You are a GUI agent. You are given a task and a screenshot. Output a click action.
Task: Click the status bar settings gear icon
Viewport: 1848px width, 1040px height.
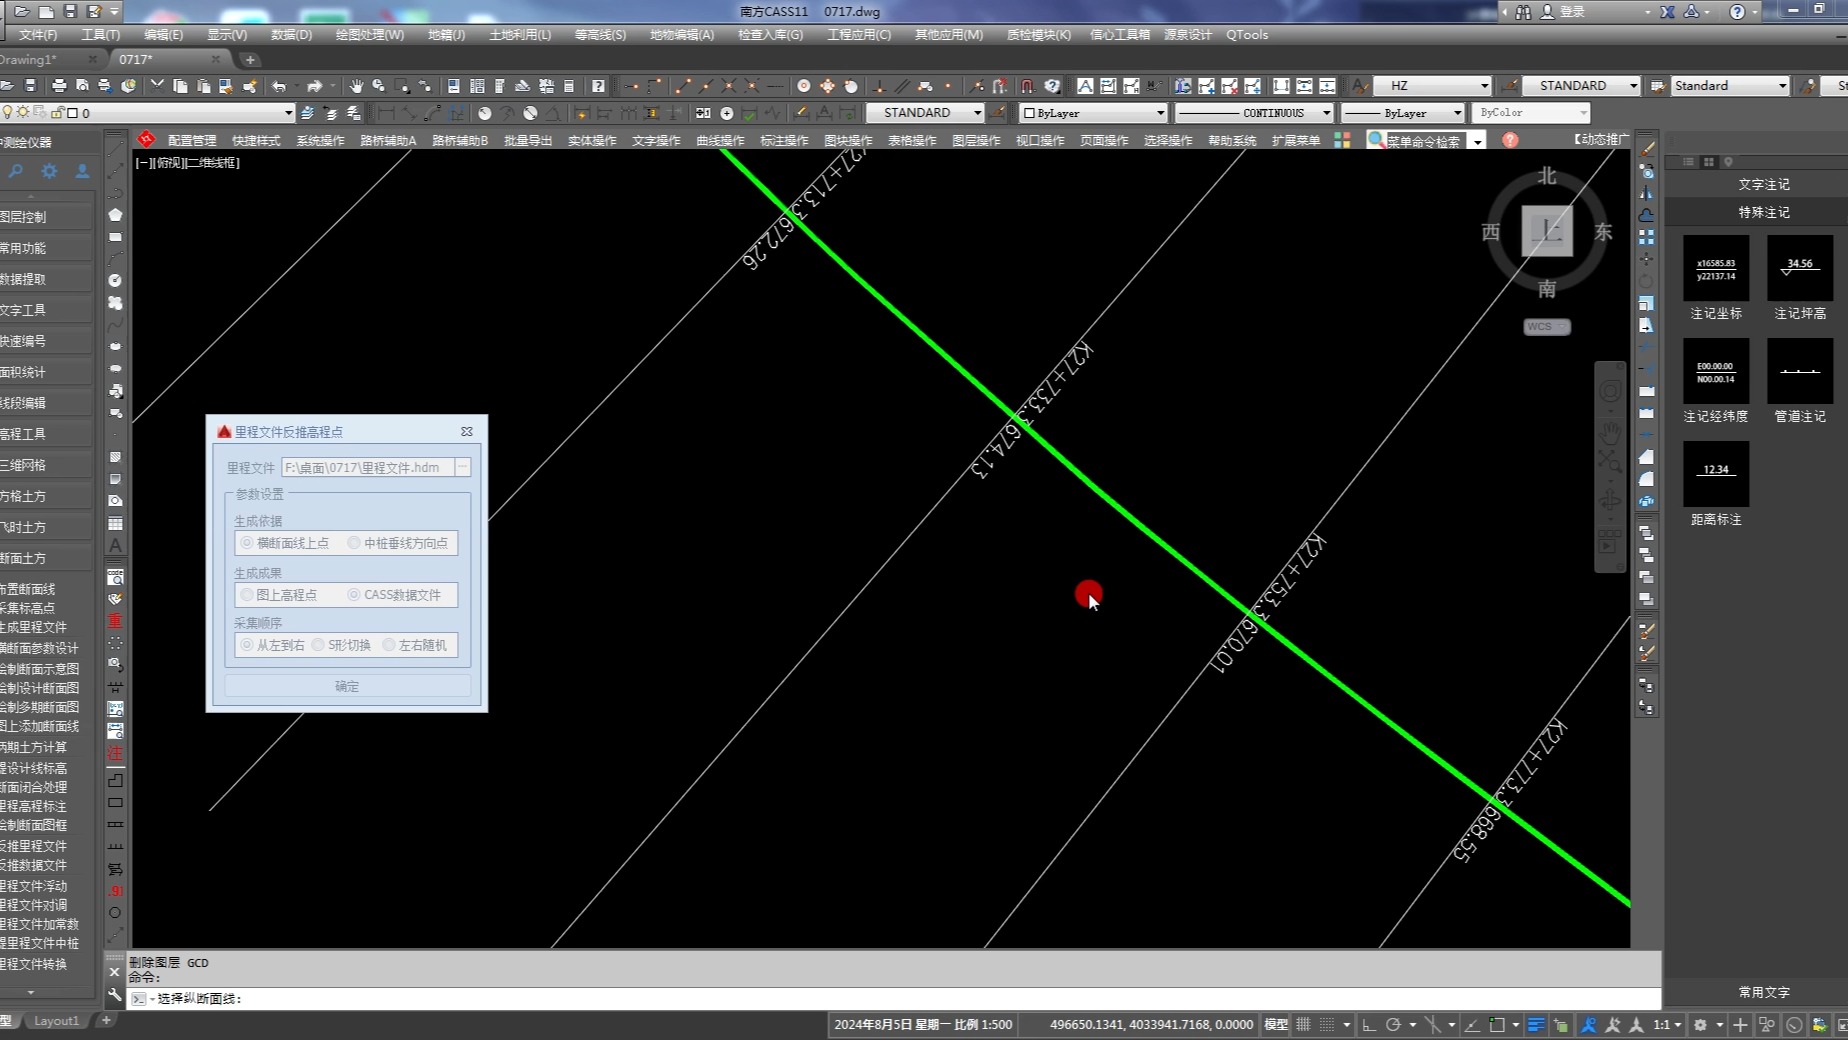(1700, 1025)
